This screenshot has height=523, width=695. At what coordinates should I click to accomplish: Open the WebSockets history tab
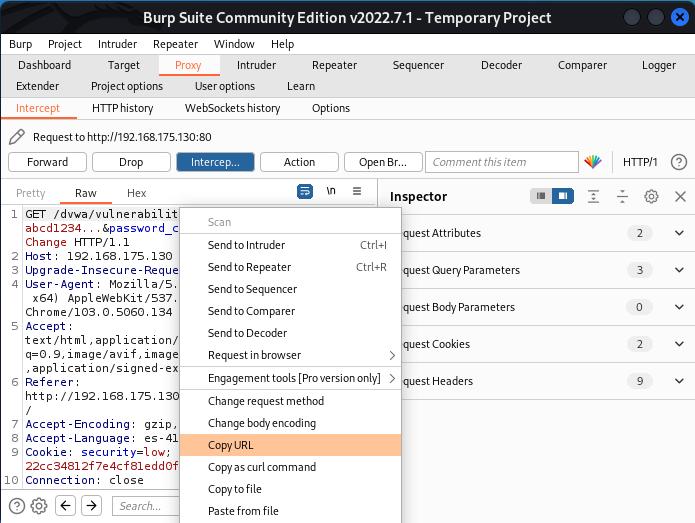click(x=233, y=108)
